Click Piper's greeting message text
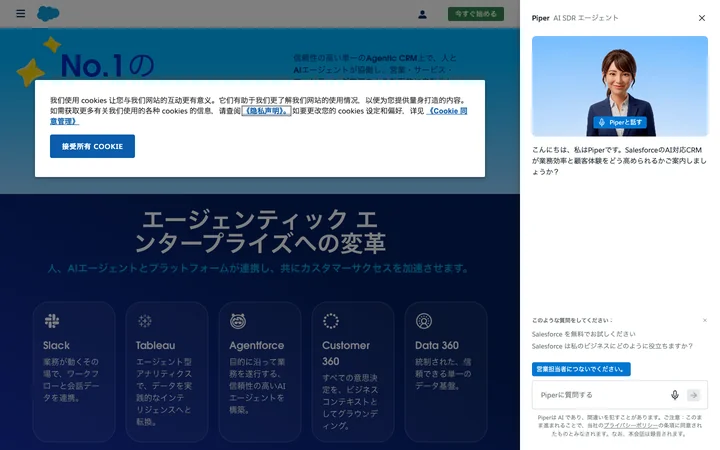The width and height of the screenshot is (720, 450). click(619, 161)
